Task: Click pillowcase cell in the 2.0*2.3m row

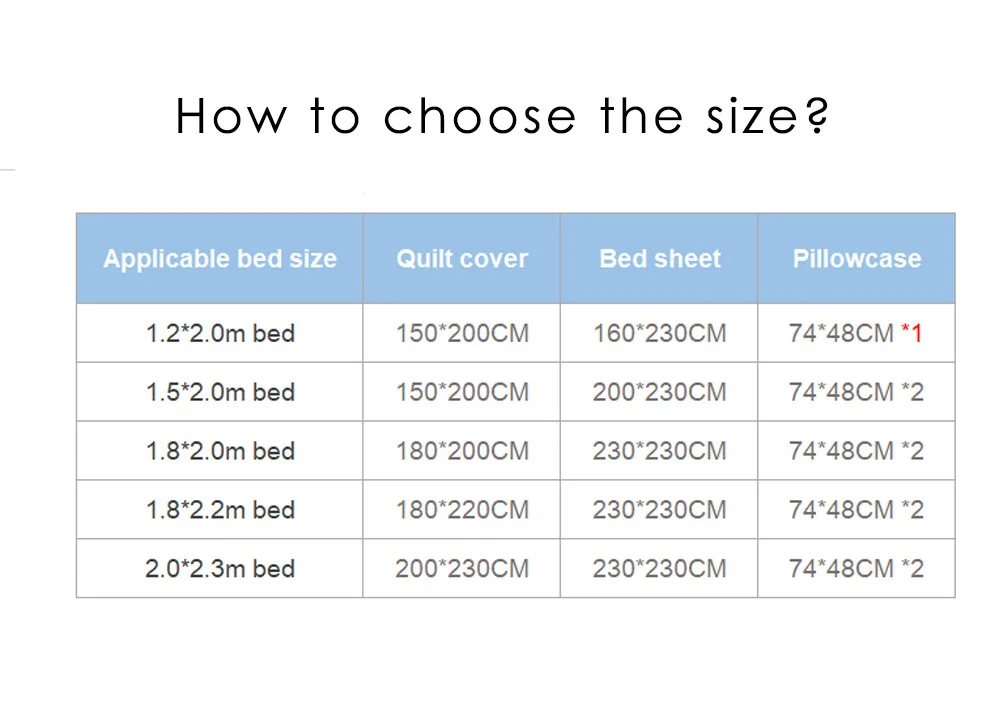Action: tap(857, 568)
